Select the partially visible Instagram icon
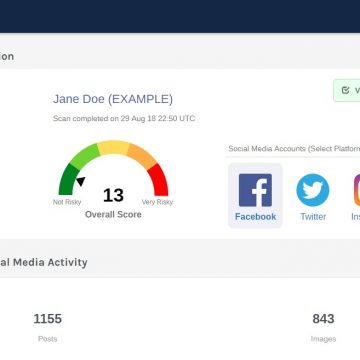This screenshot has height=360, width=360. pos(357,190)
